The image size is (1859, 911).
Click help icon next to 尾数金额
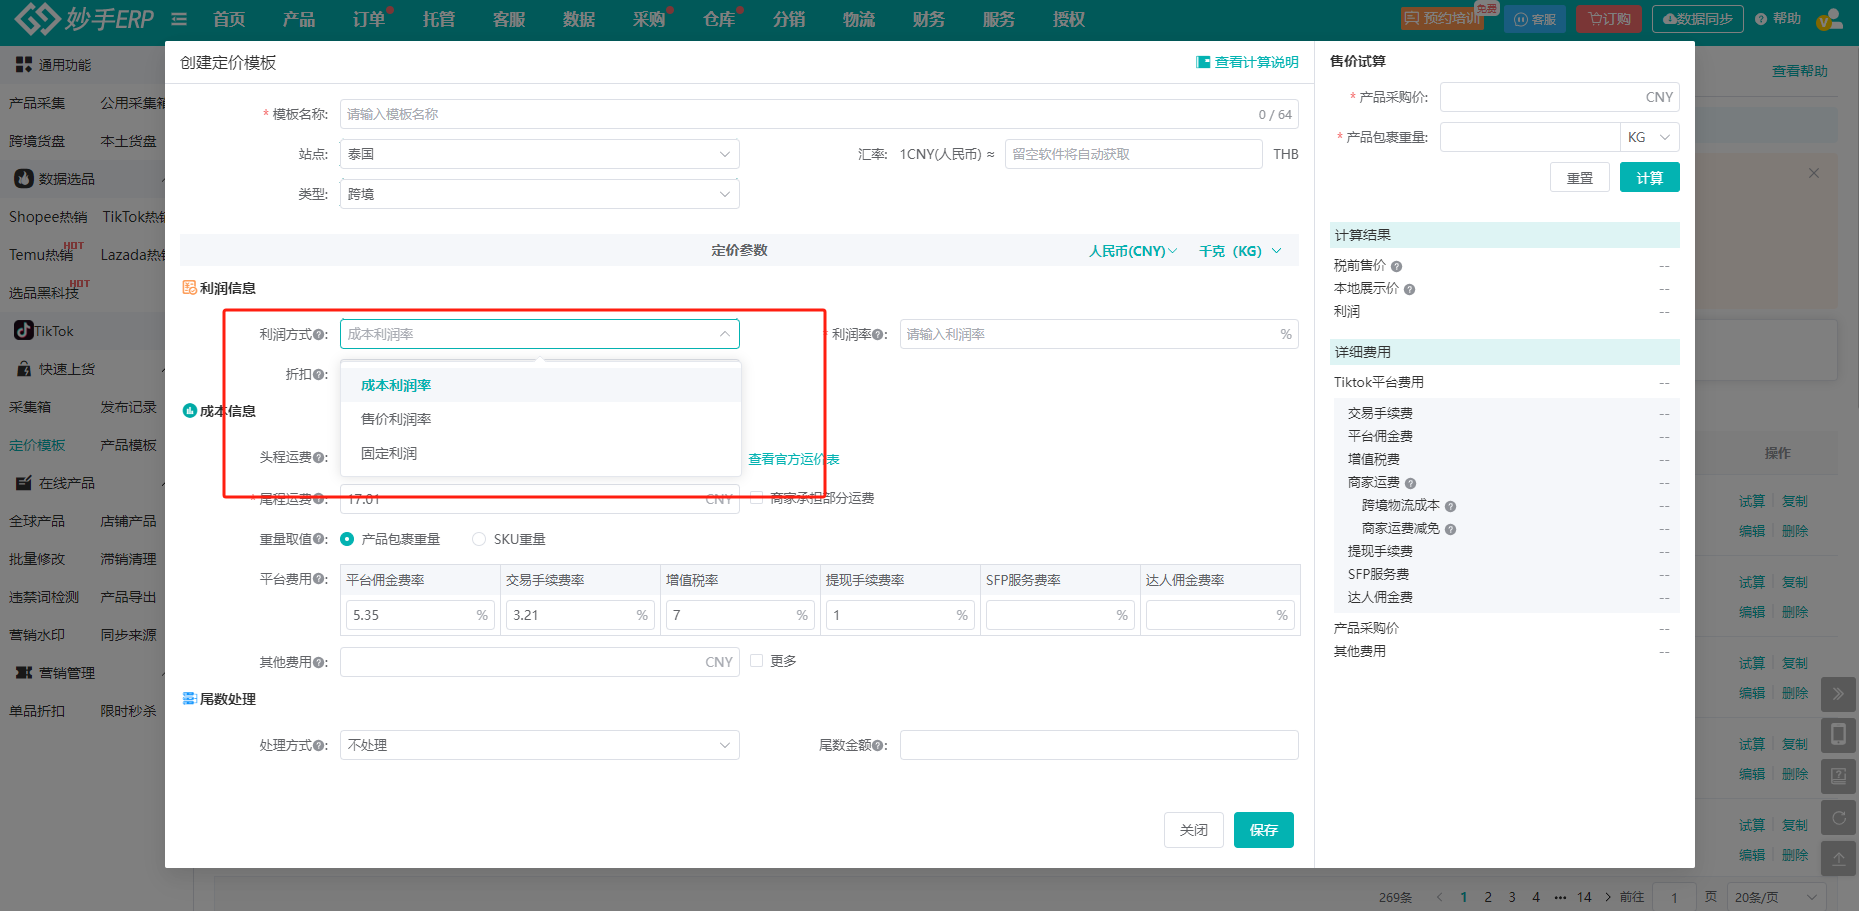[x=877, y=745]
